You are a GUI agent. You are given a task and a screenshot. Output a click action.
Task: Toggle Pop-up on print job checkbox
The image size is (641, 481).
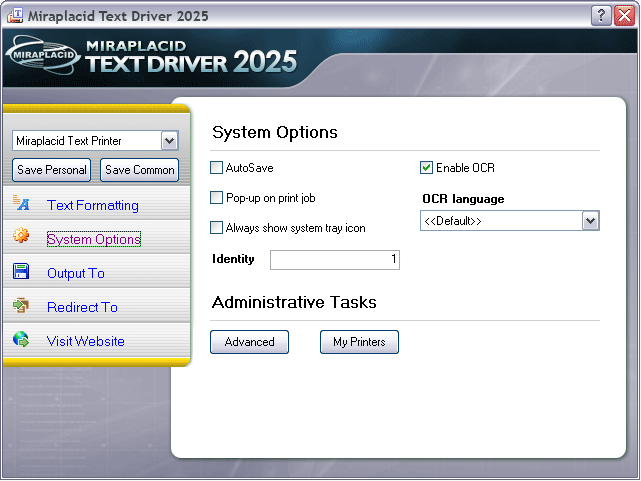[216, 198]
